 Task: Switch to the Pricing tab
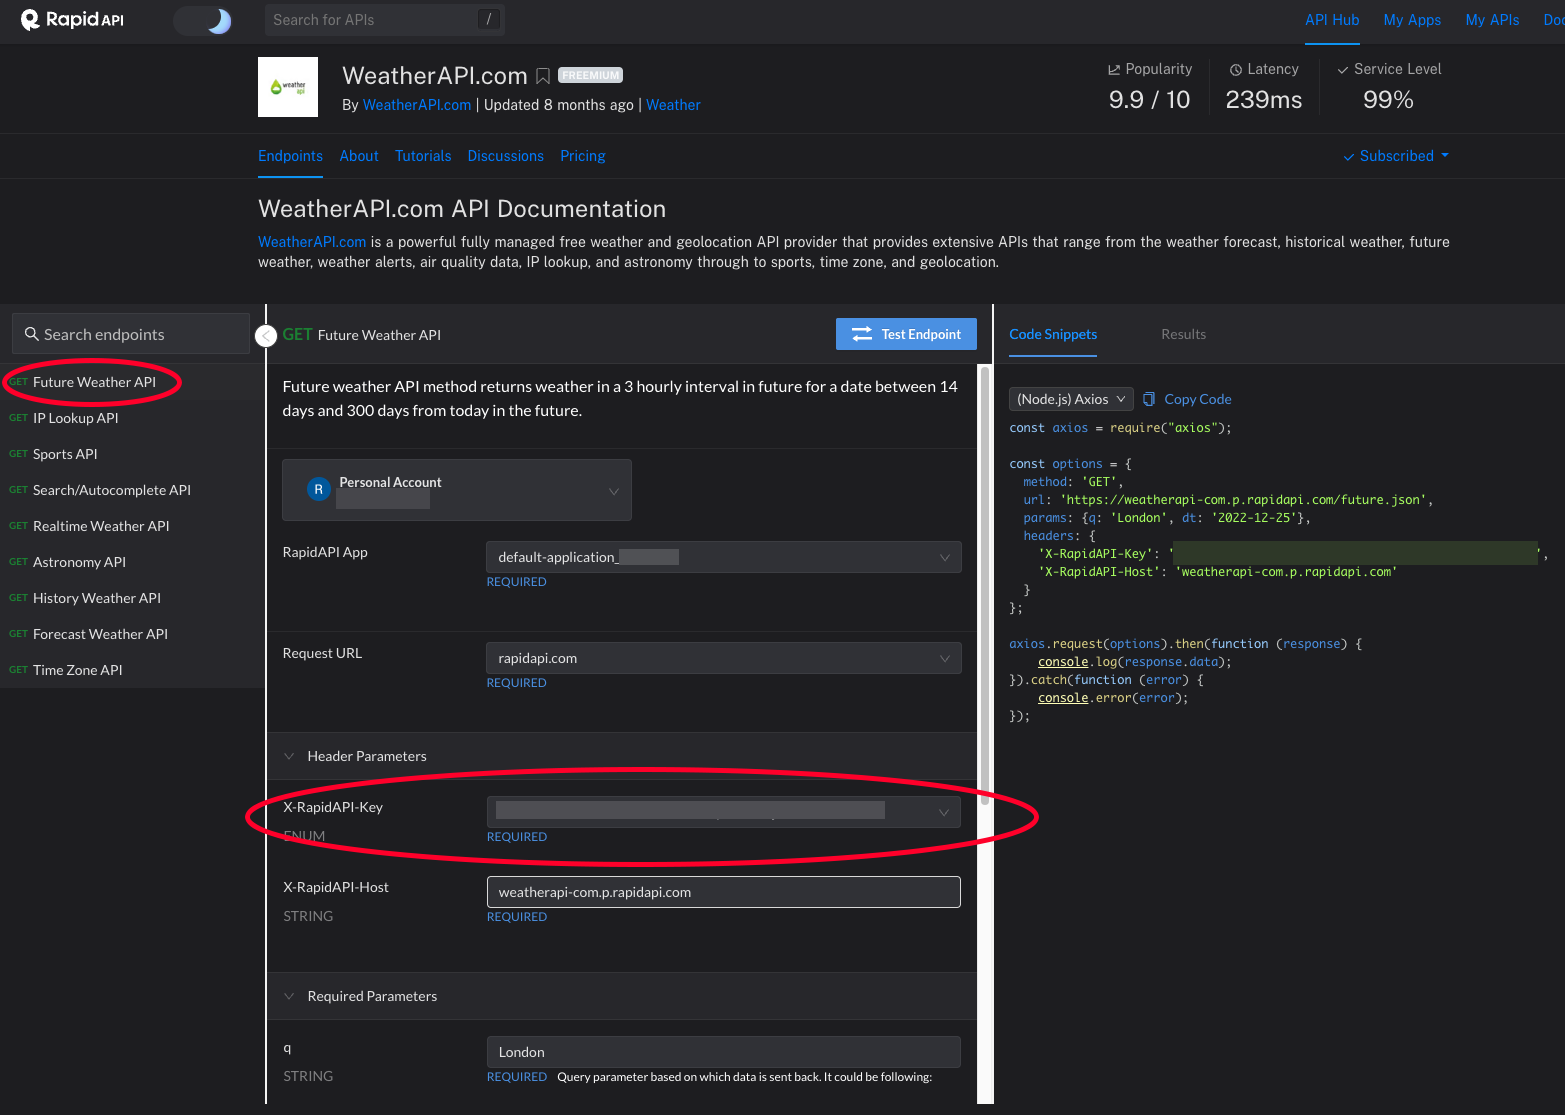pyautogui.click(x=582, y=156)
